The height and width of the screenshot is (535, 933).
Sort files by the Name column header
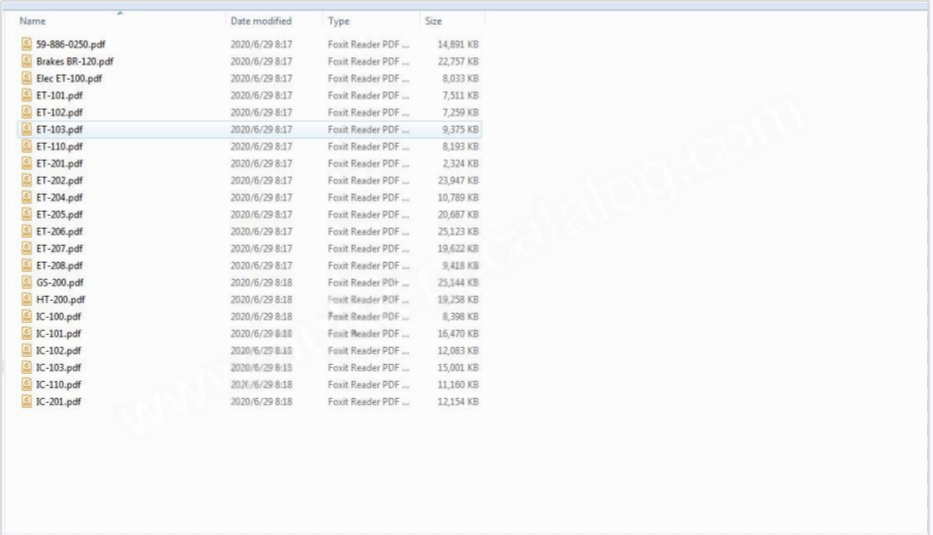pos(33,21)
